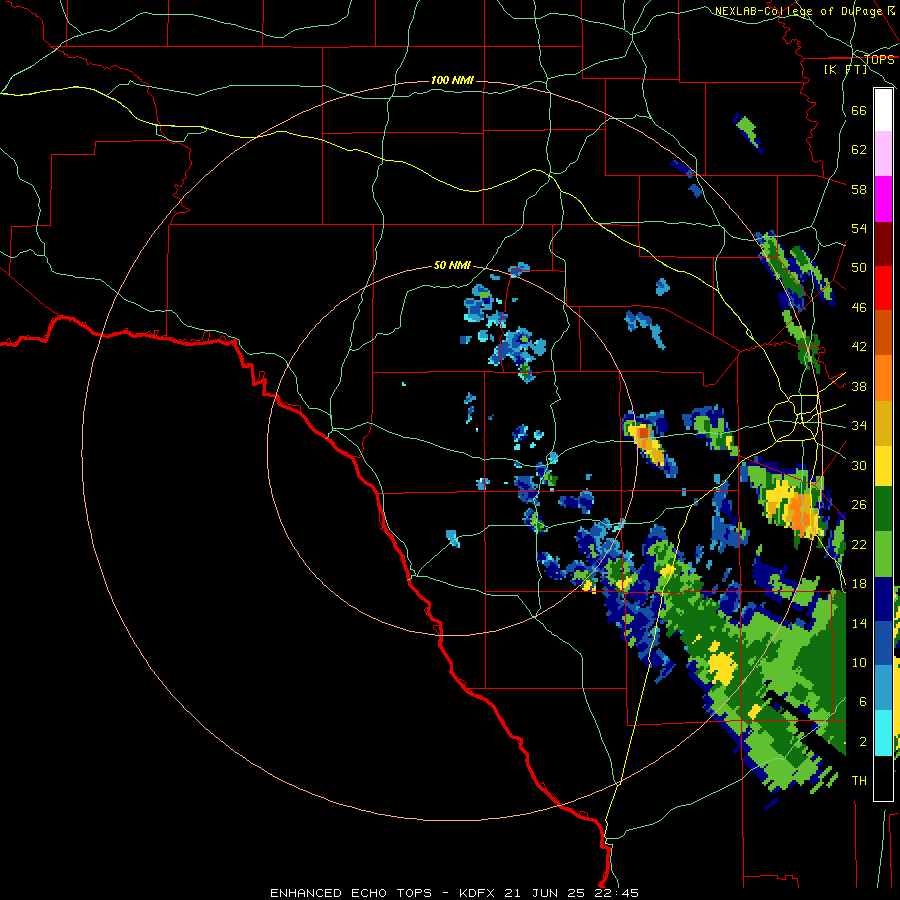
Task: Click the black TH legend block
Action: 883,777
